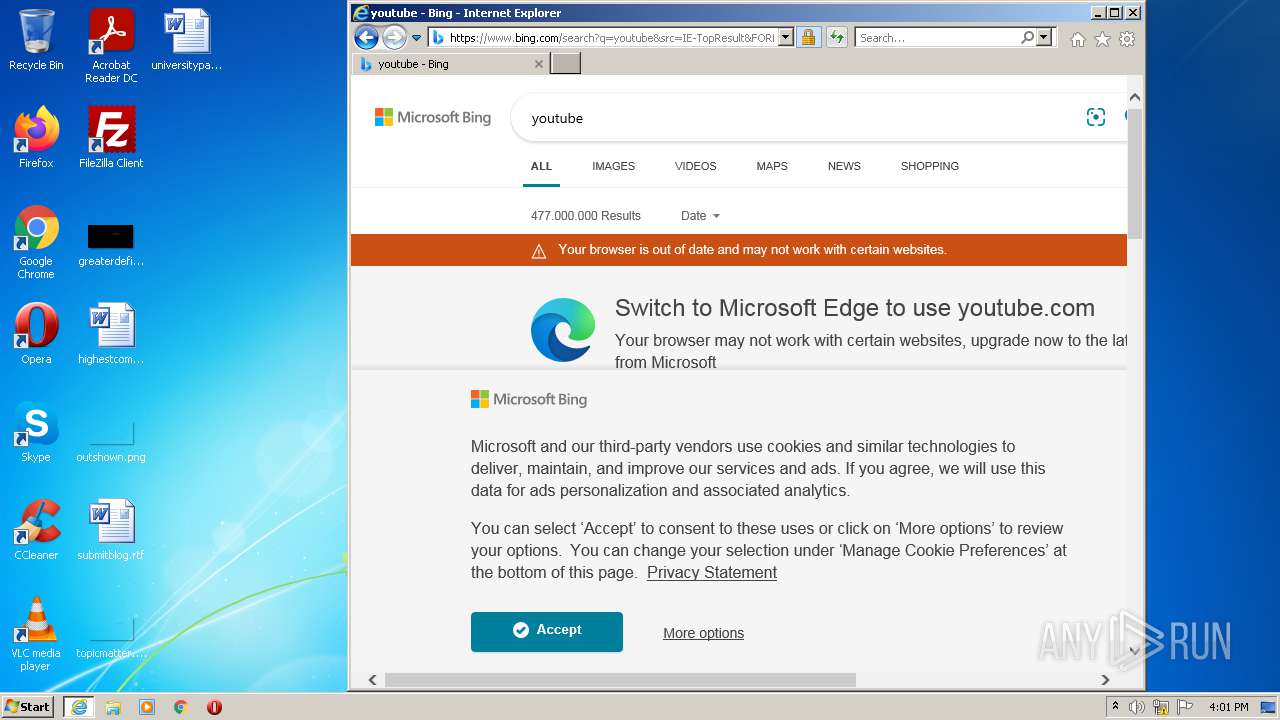
Task: Select the Opera desktop icon
Action: pos(36,334)
